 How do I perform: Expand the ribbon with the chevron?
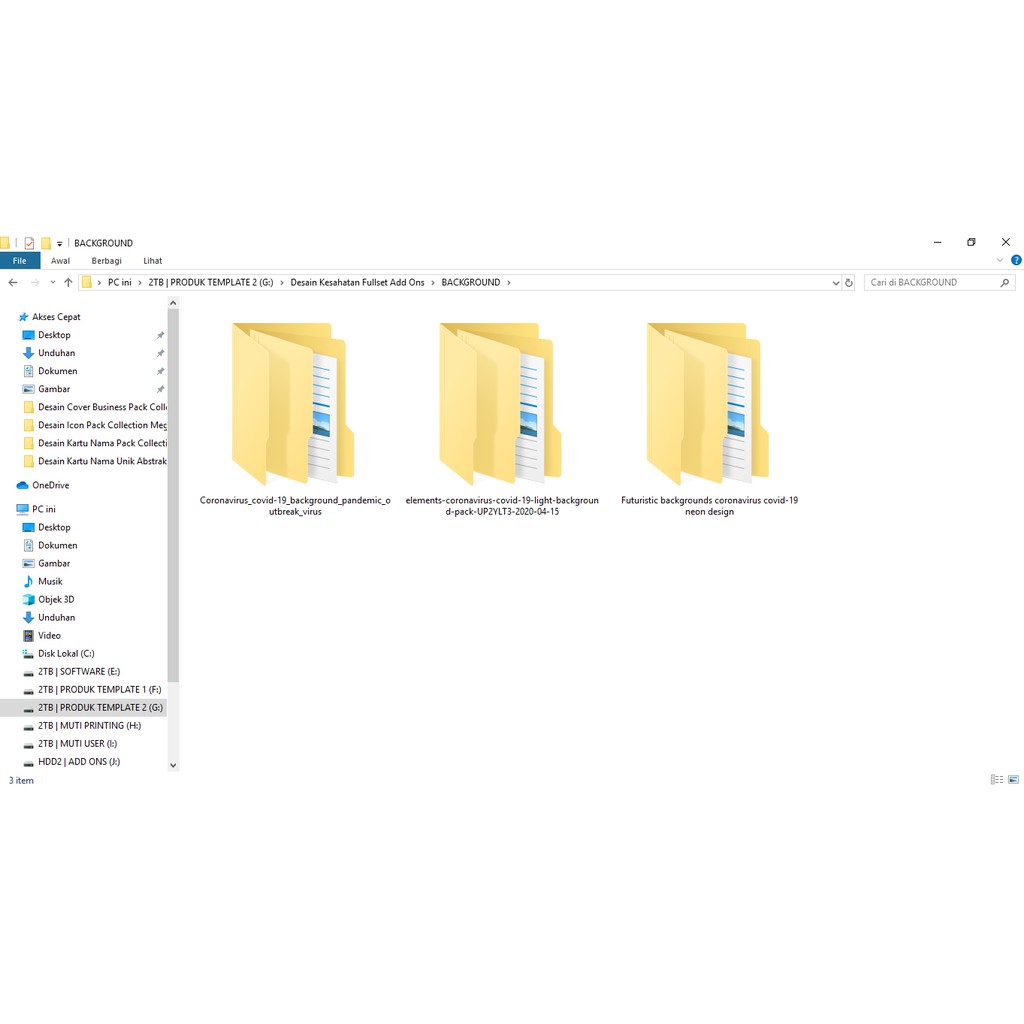pyautogui.click(x=1000, y=261)
